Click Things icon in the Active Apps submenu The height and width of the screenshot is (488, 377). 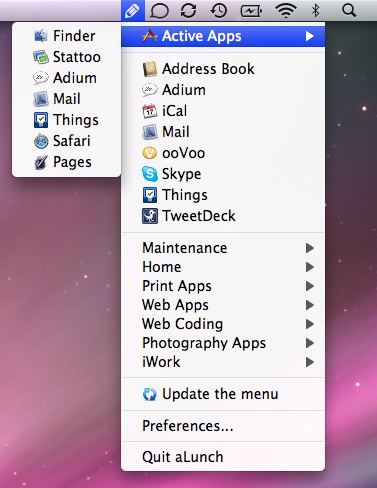tap(41, 120)
